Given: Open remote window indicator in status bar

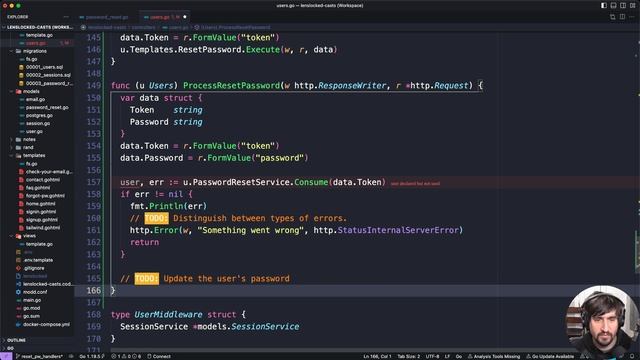Looking at the screenshot, I should pyautogui.click(x=6, y=356).
